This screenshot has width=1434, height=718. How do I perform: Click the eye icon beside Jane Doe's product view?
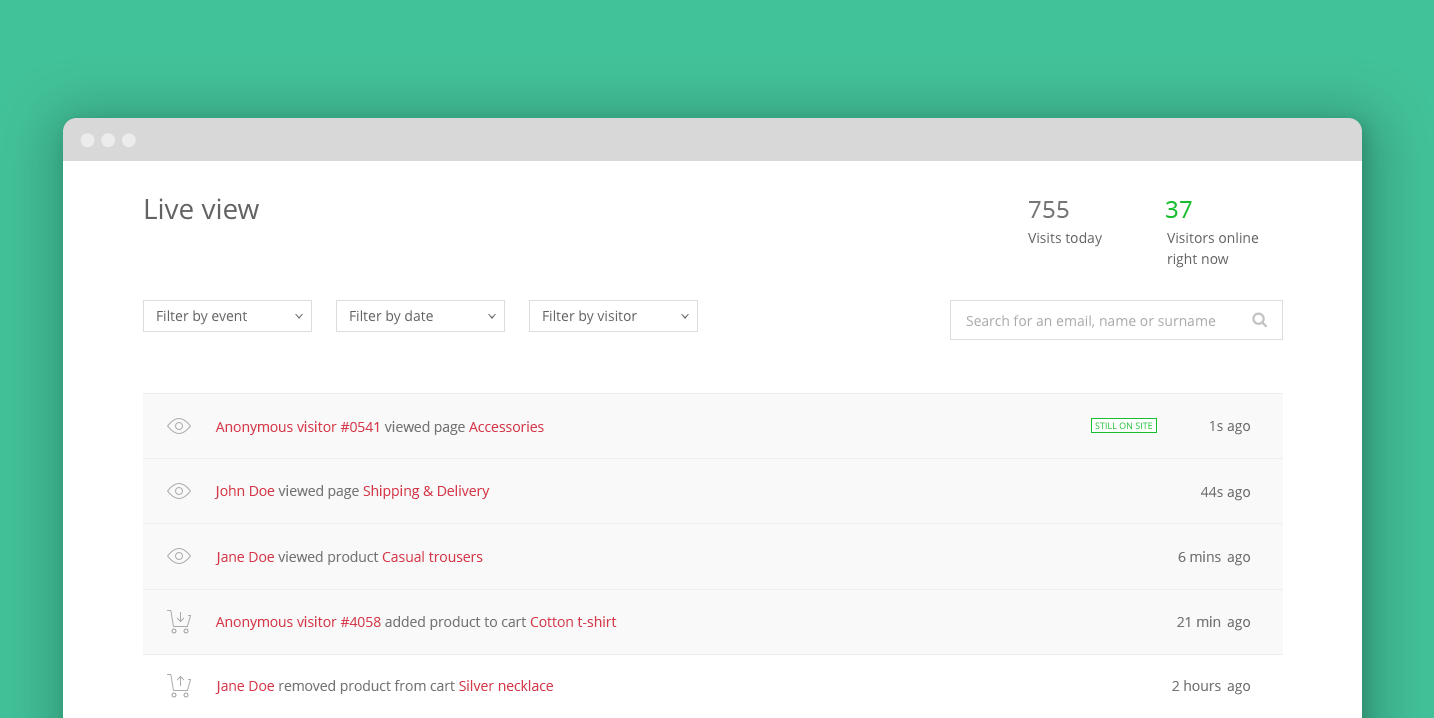(178, 556)
